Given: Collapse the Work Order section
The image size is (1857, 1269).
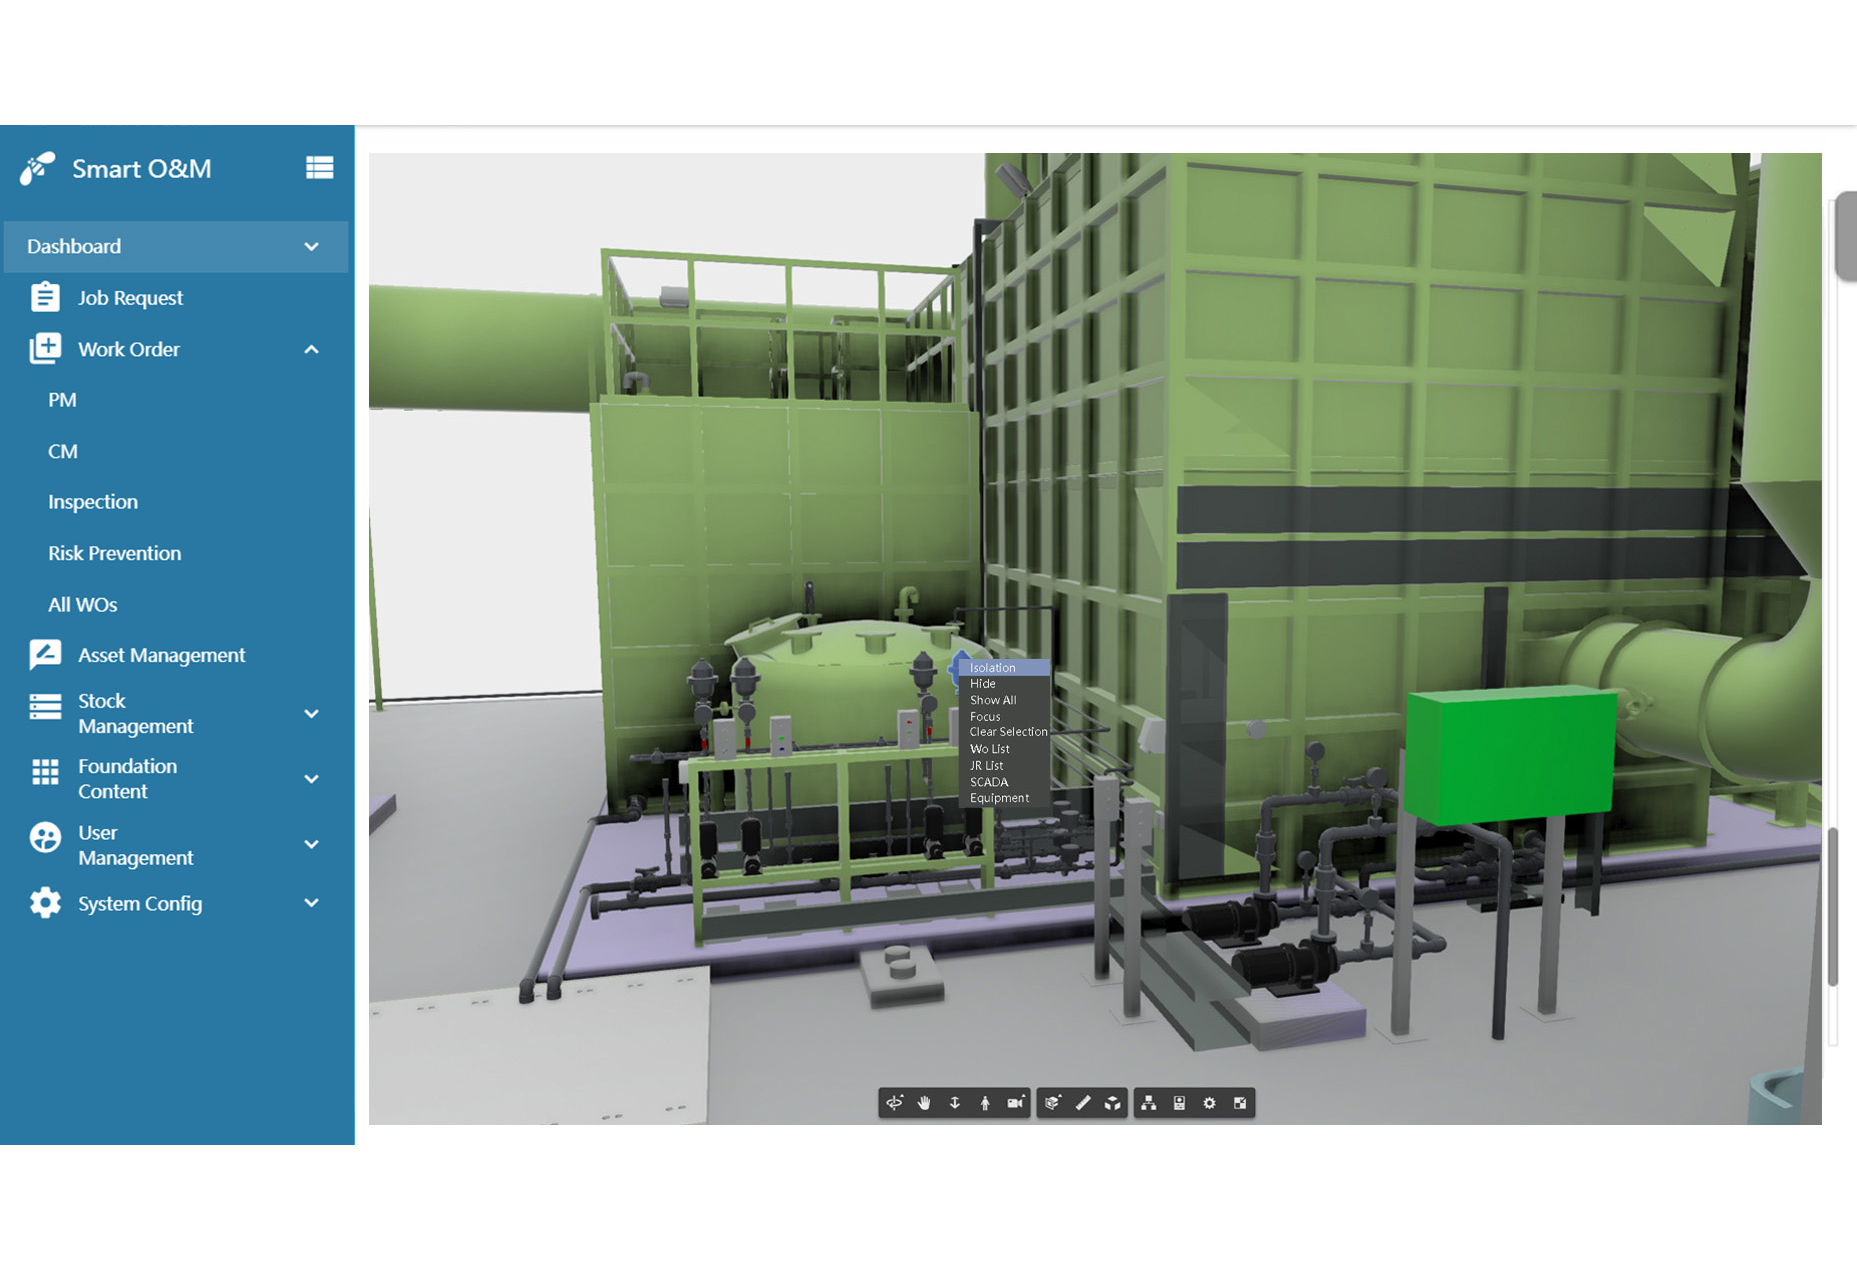Looking at the screenshot, I should pyautogui.click(x=311, y=350).
